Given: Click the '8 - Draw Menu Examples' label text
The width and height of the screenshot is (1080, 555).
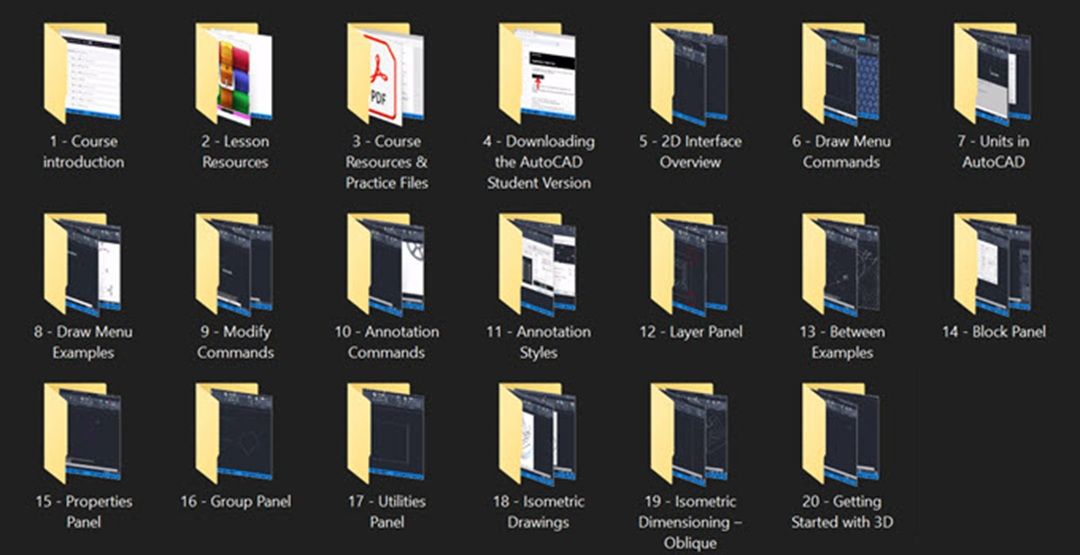Looking at the screenshot, I should tap(83, 342).
